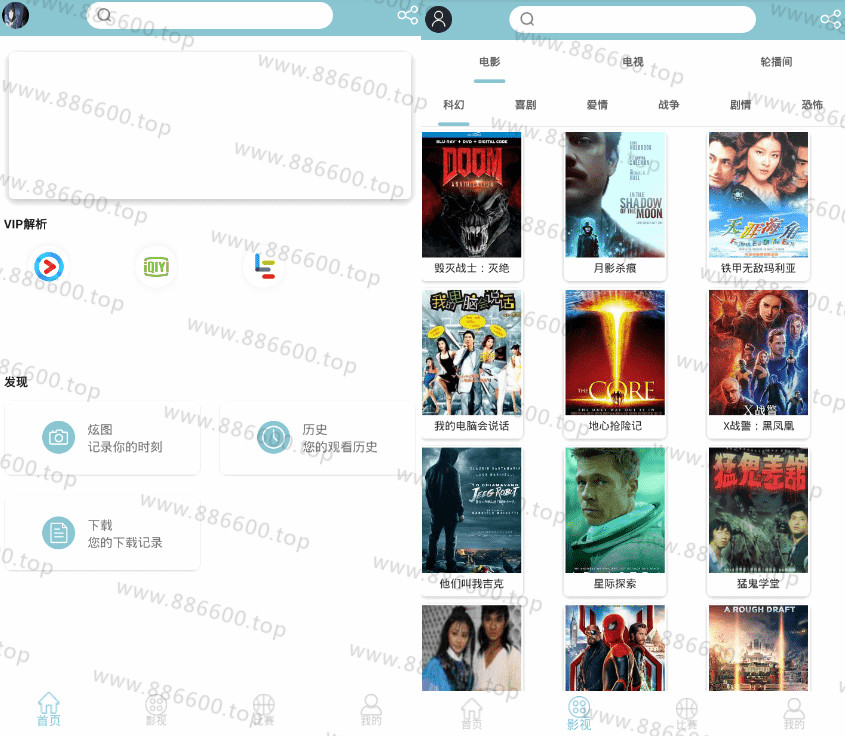Click the 星际探索 title text
This screenshot has height=736, width=845.
[x=615, y=584]
